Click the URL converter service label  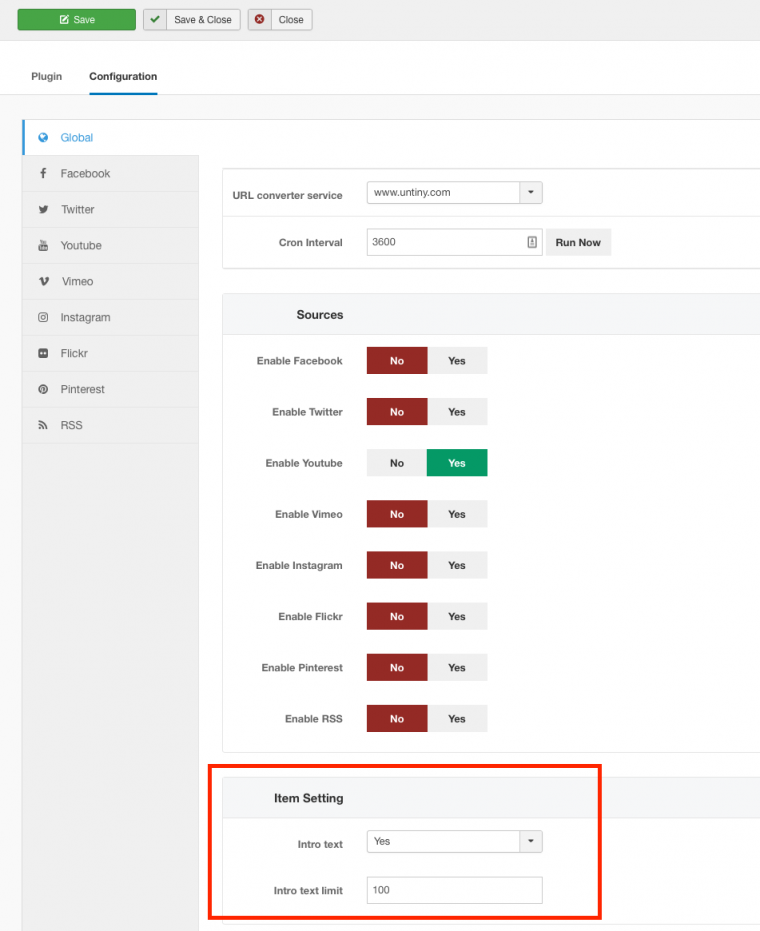pos(287,195)
